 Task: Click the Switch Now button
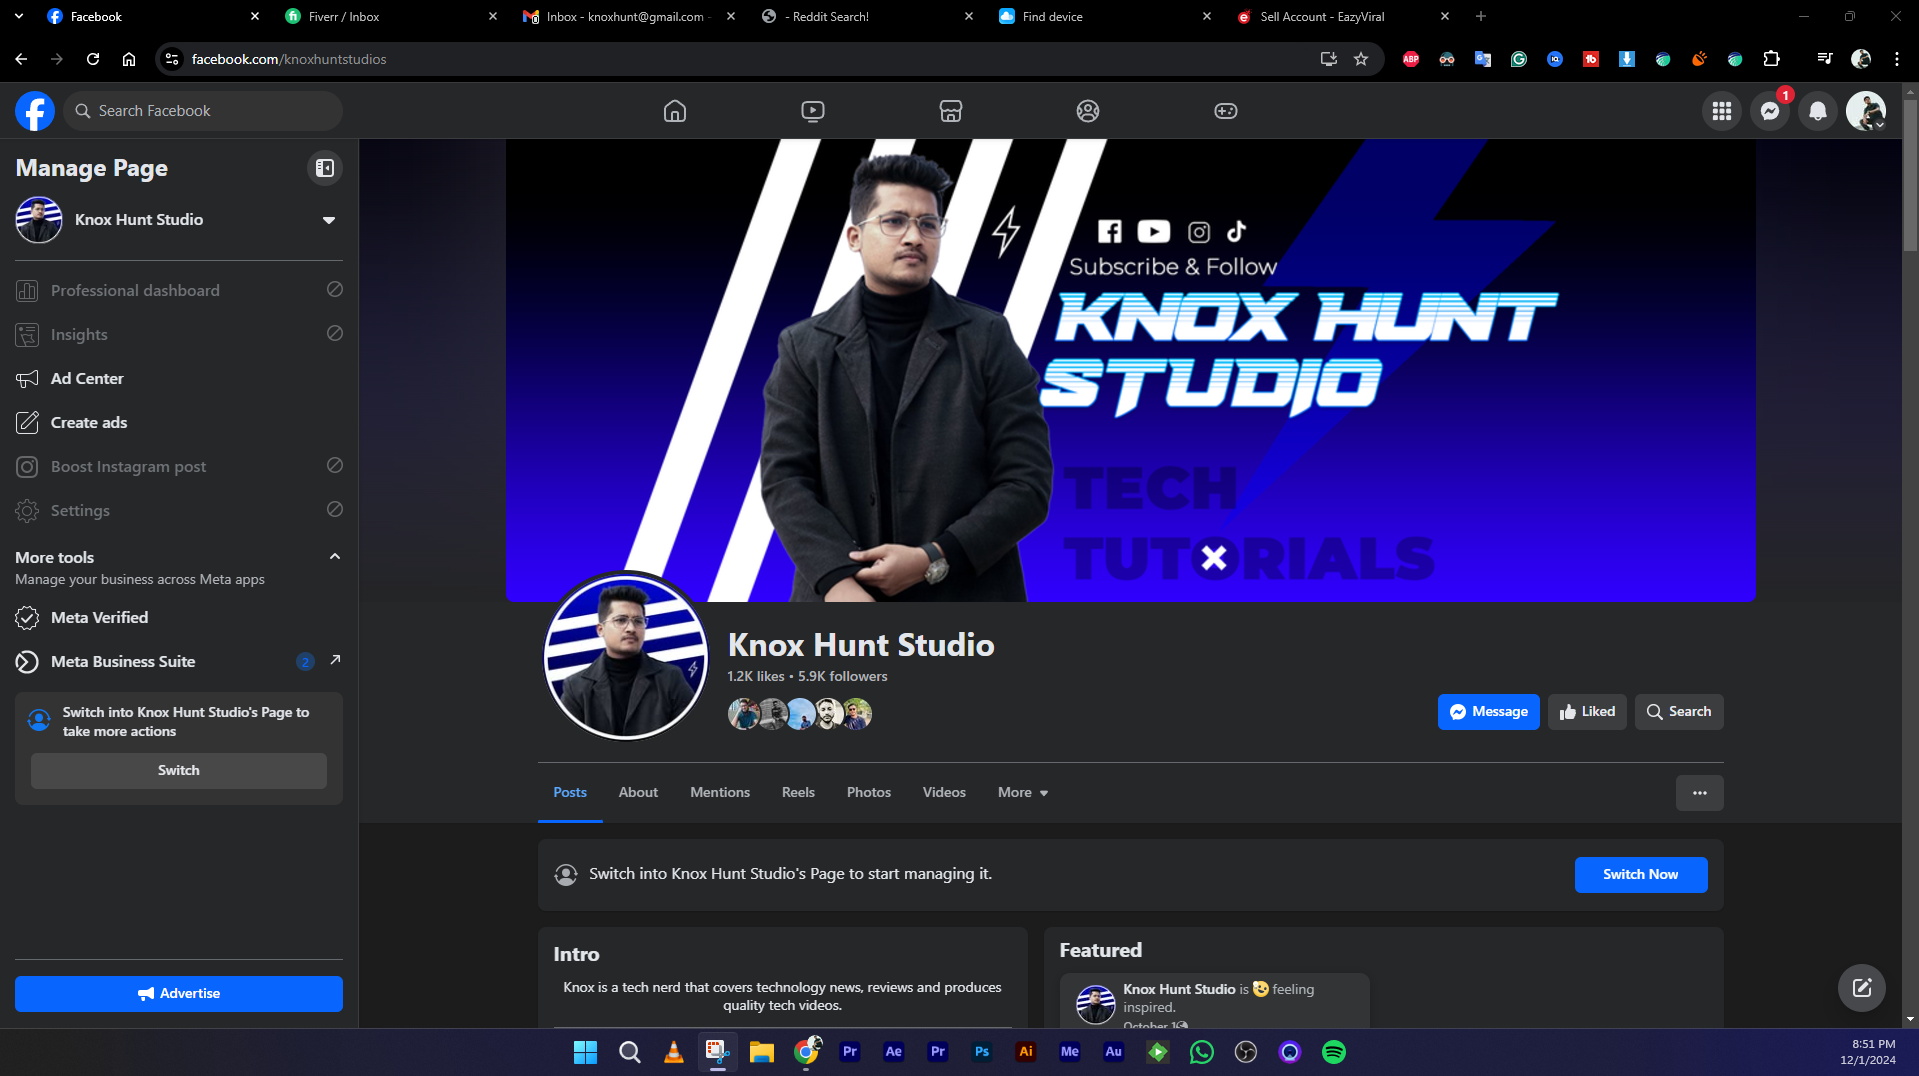(x=1641, y=875)
